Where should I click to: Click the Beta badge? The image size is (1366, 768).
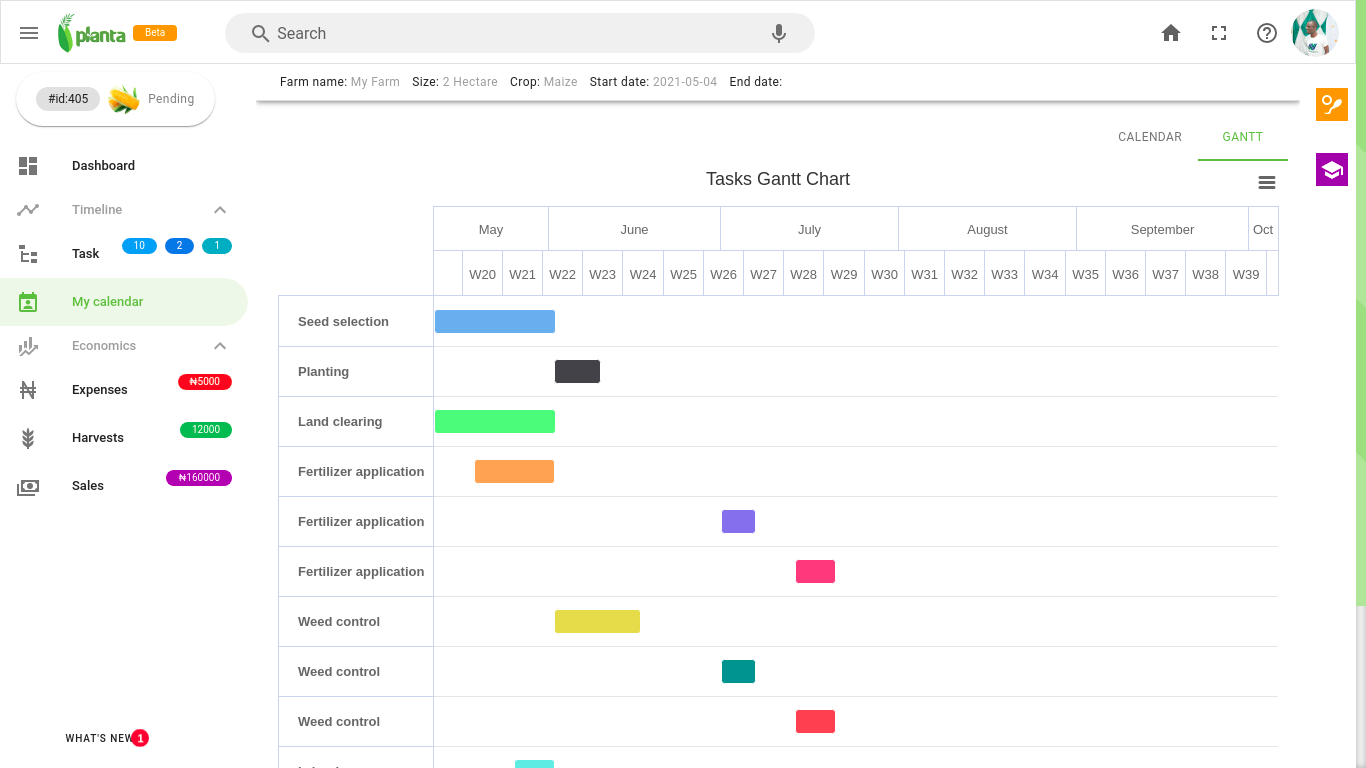coord(155,33)
